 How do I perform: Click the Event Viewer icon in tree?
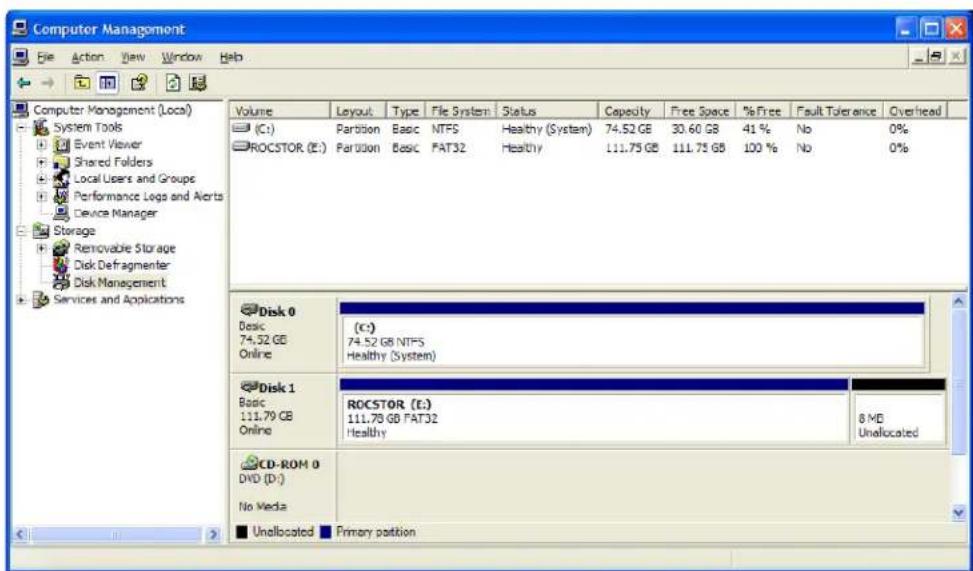[x=61, y=145]
